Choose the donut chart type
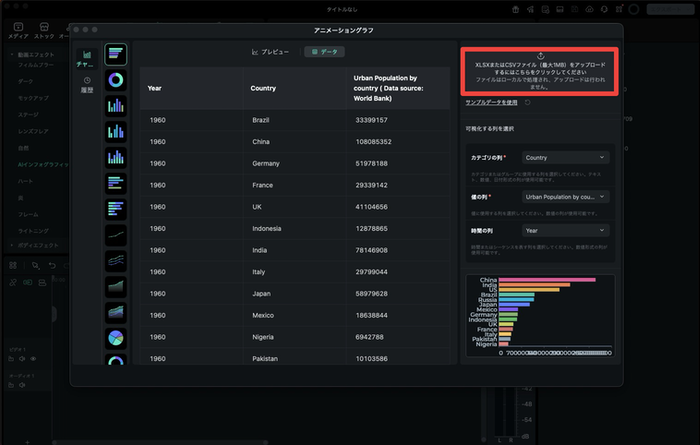The height and width of the screenshot is (445, 700). (x=116, y=79)
